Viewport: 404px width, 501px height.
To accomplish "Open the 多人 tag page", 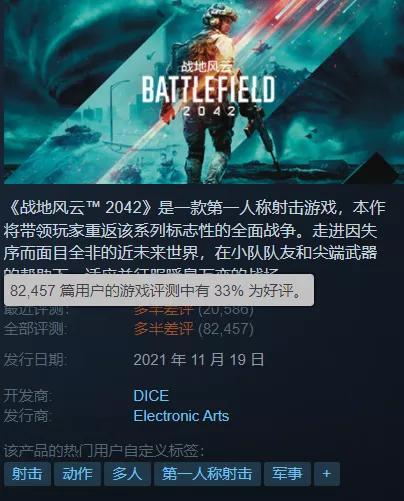I will pos(127,473).
